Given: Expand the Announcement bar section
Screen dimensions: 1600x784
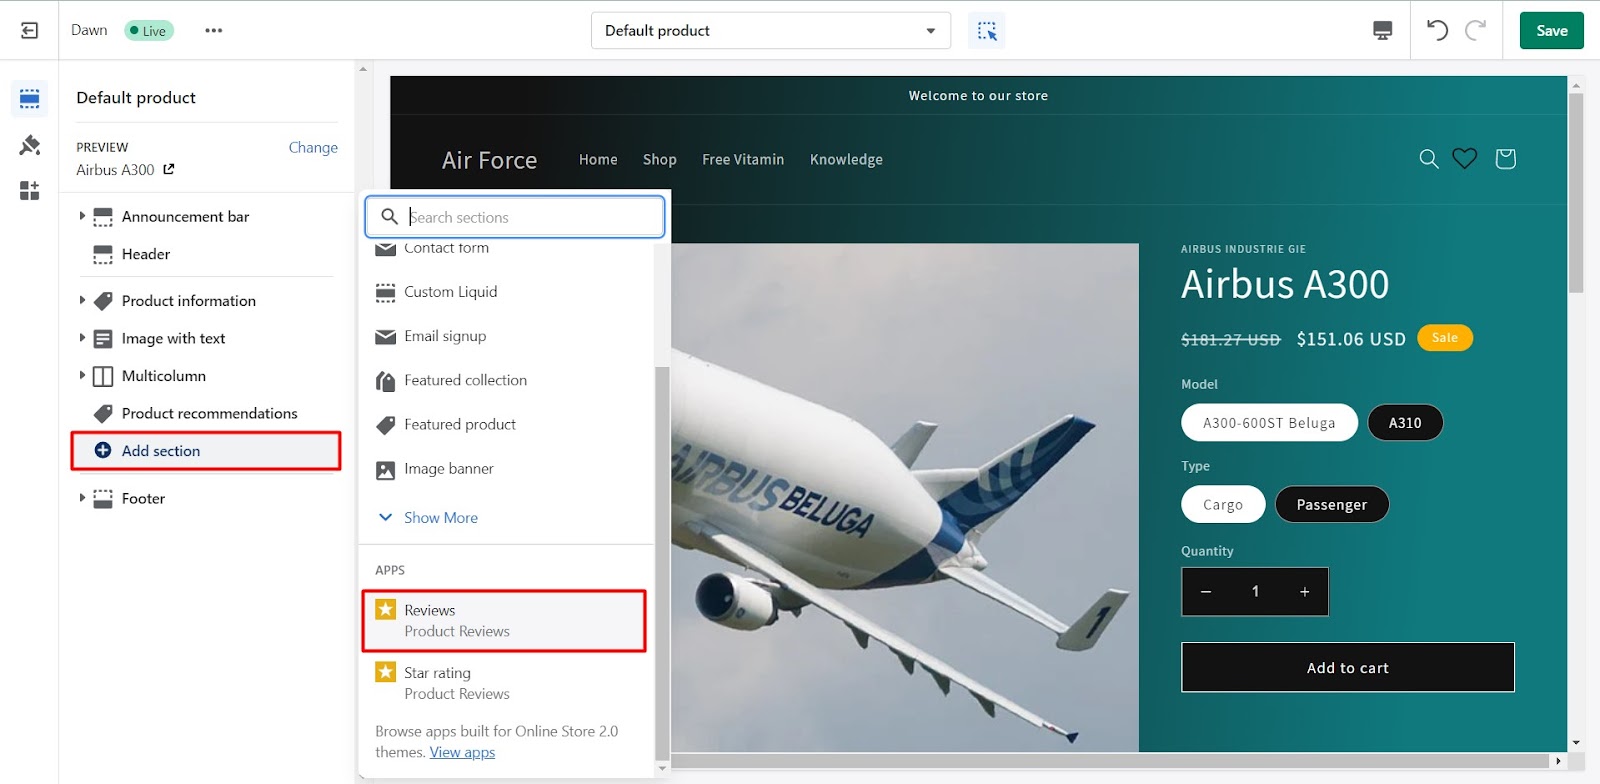Looking at the screenshot, I should [82, 216].
